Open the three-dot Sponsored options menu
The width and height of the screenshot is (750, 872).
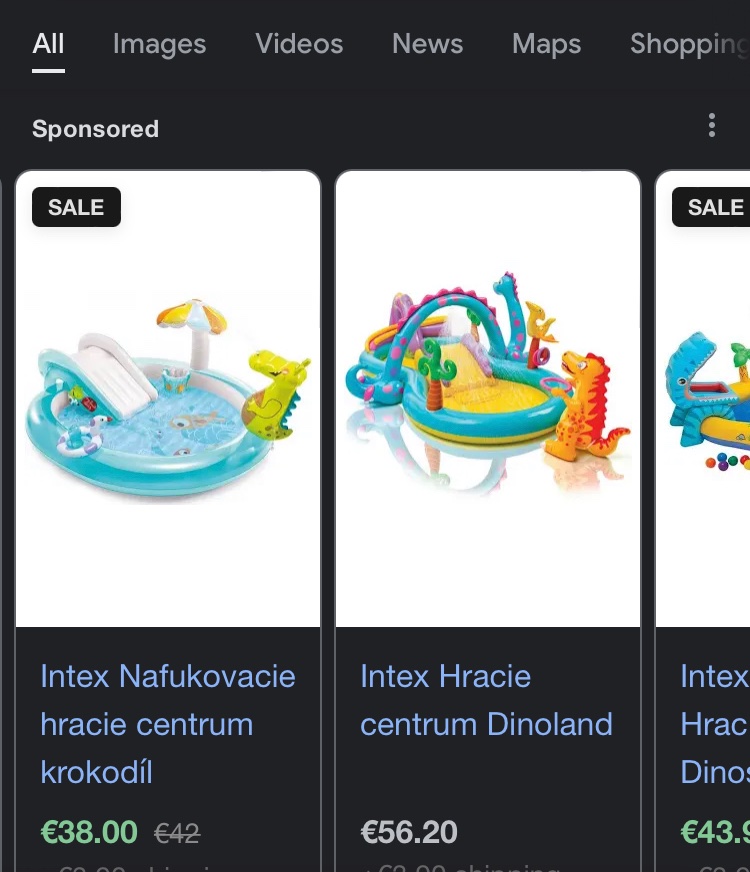tap(711, 125)
